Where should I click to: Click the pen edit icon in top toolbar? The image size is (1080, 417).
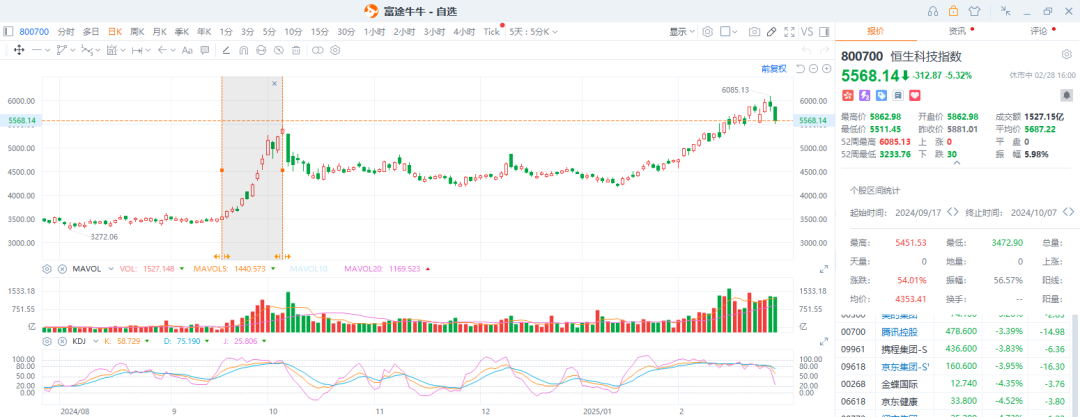772,32
